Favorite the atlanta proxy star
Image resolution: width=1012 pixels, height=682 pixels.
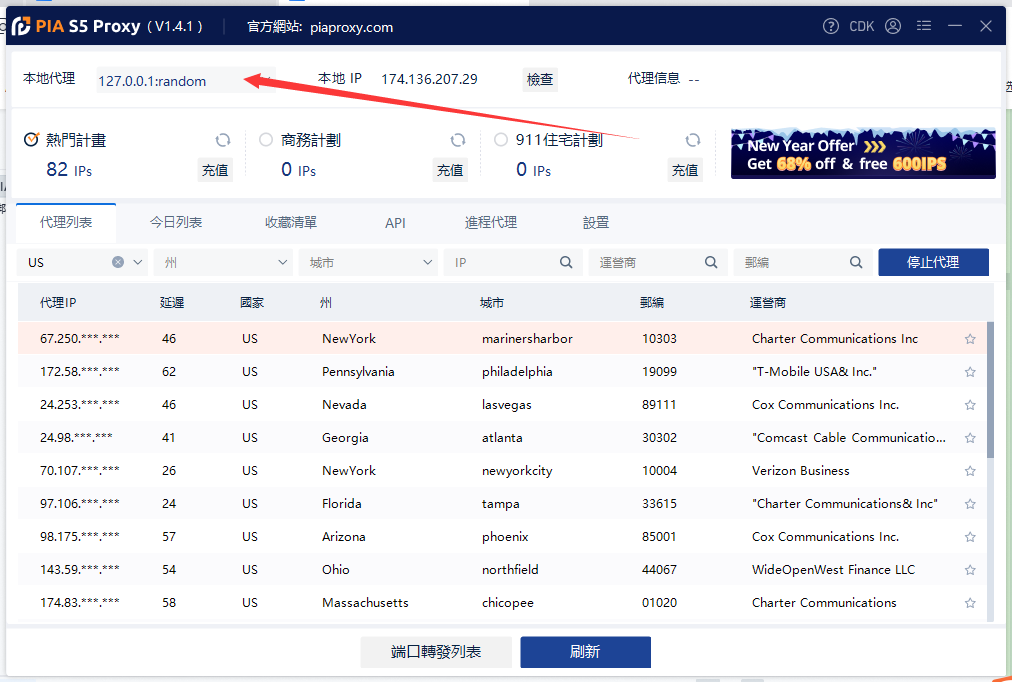coord(969,437)
